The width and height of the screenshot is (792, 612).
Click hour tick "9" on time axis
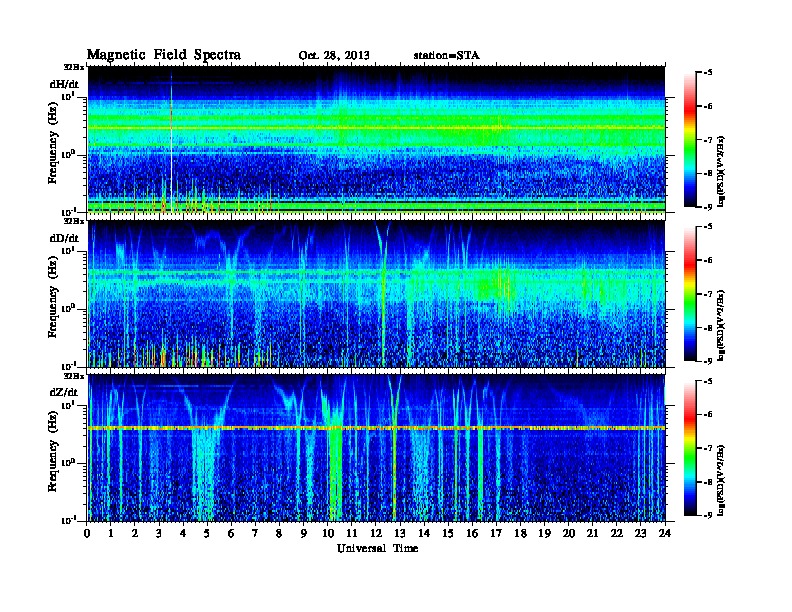click(x=304, y=534)
